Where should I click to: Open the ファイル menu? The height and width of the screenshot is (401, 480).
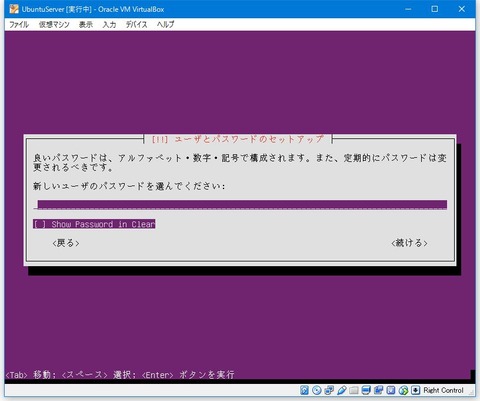click(x=19, y=24)
